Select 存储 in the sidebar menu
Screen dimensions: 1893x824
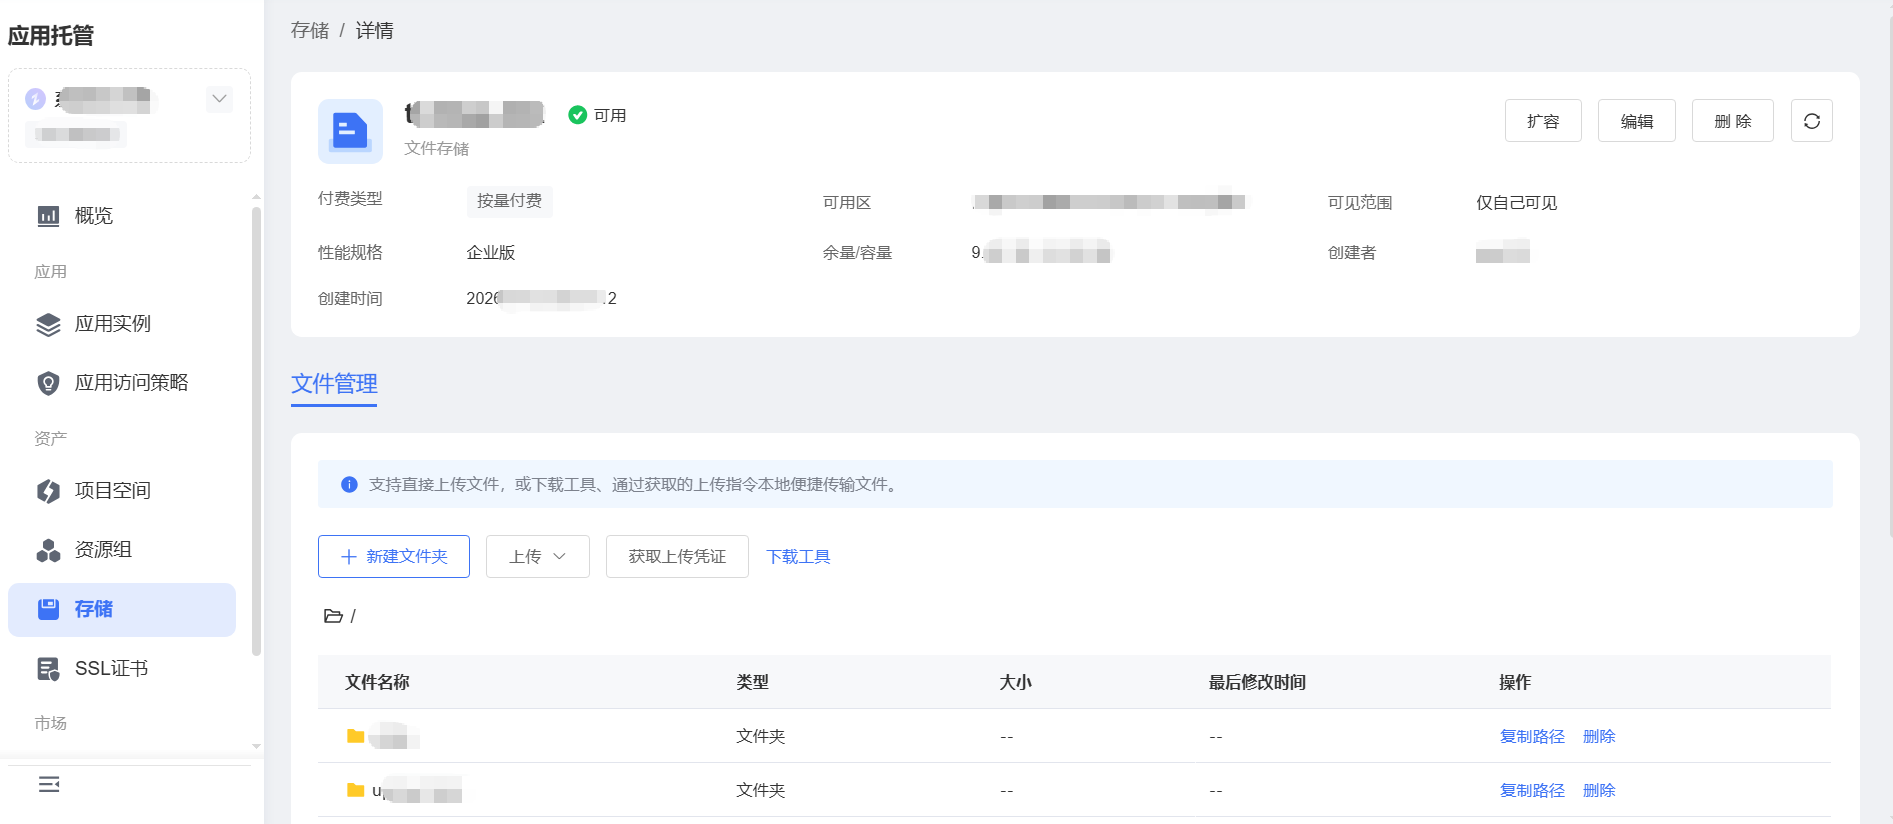pos(122,610)
